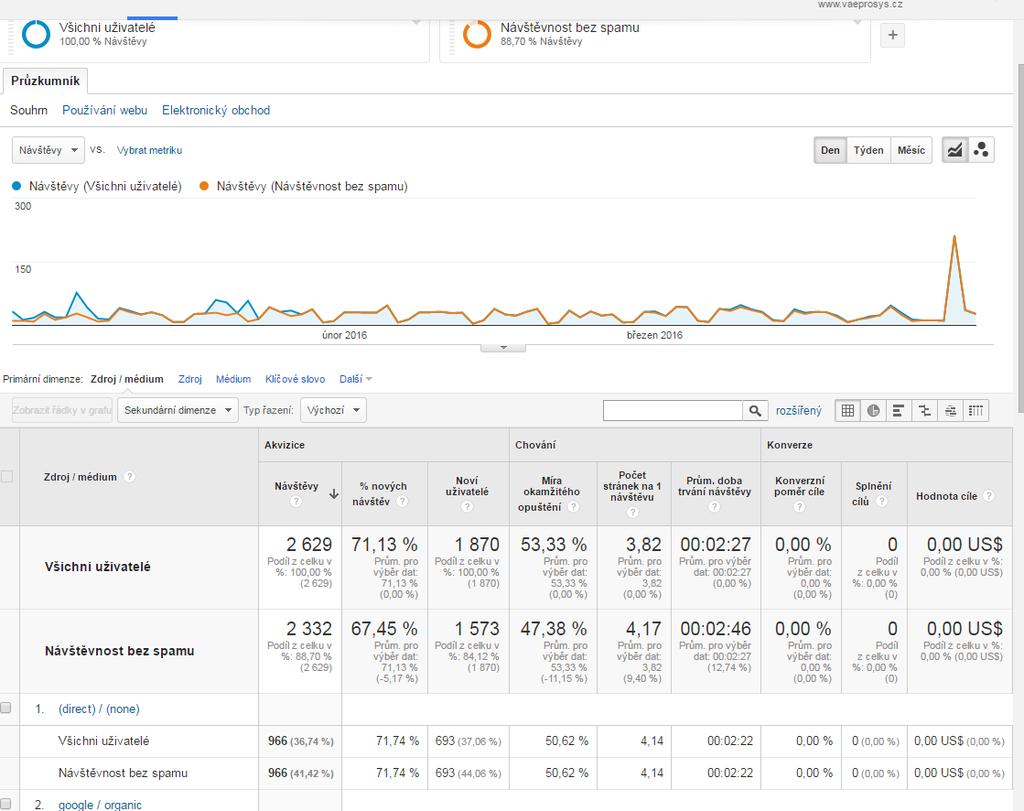The image size is (1024, 811).
Task: Open the Sekundární dimenze dropdown
Action: click(178, 410)
